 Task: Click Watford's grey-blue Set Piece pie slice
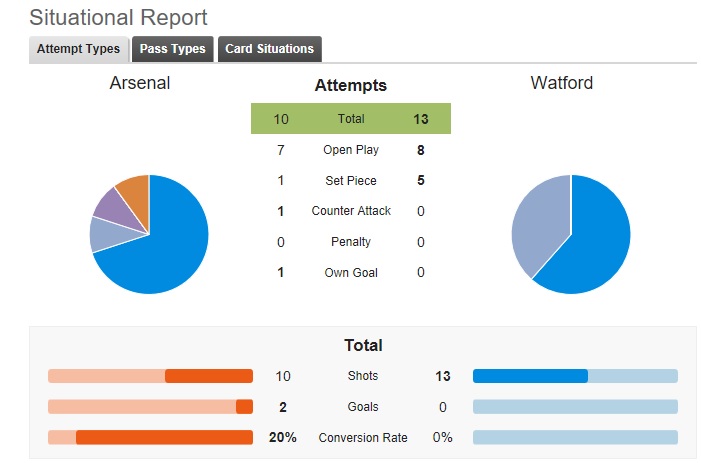pos(539,223)
